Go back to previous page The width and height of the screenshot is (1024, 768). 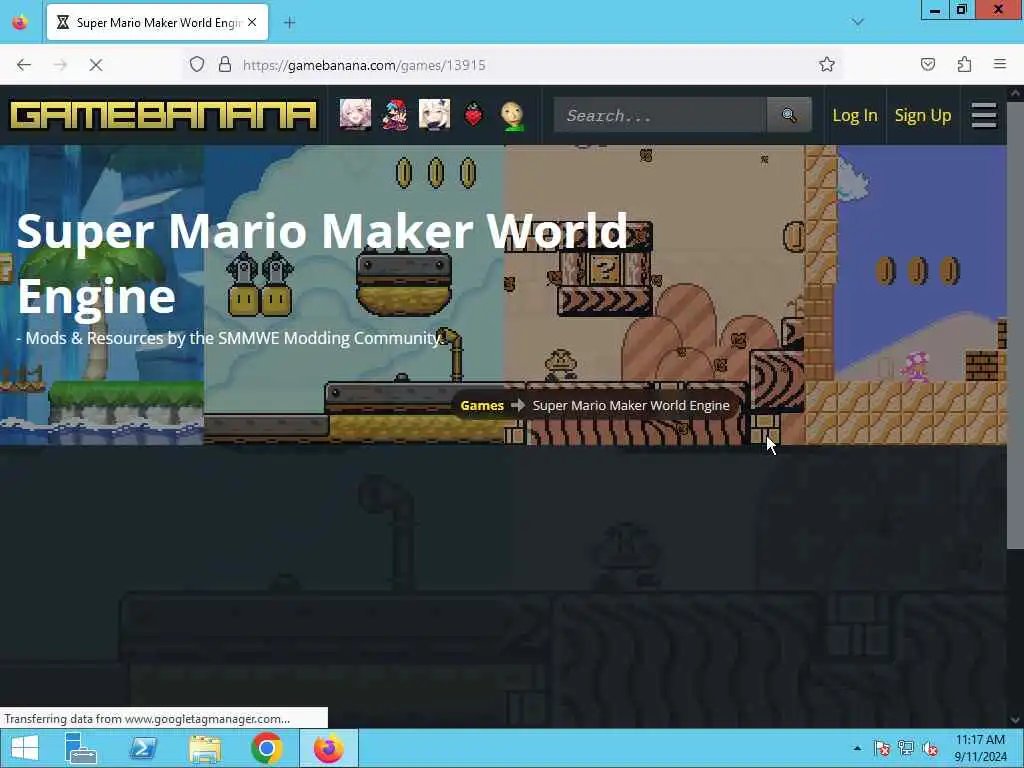[24, 65]
